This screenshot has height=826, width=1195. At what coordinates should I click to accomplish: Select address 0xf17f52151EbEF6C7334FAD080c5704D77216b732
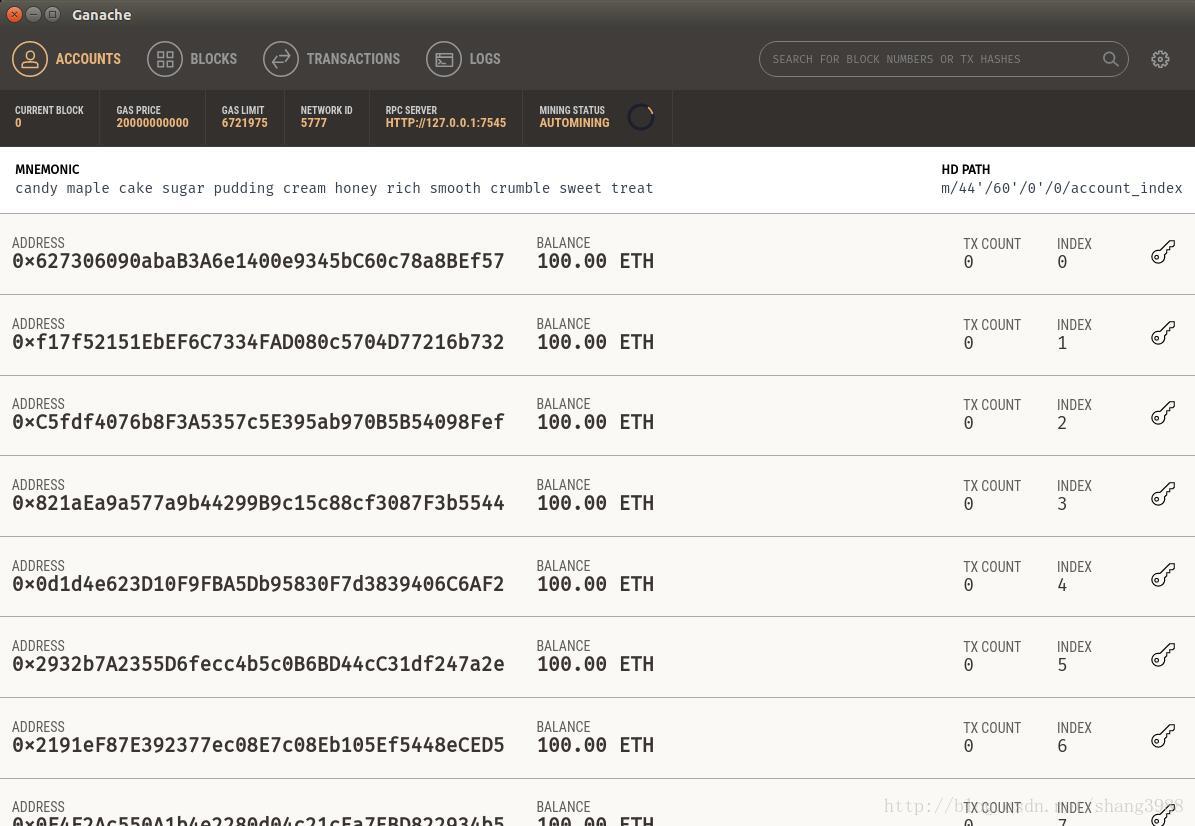[258, 342]
